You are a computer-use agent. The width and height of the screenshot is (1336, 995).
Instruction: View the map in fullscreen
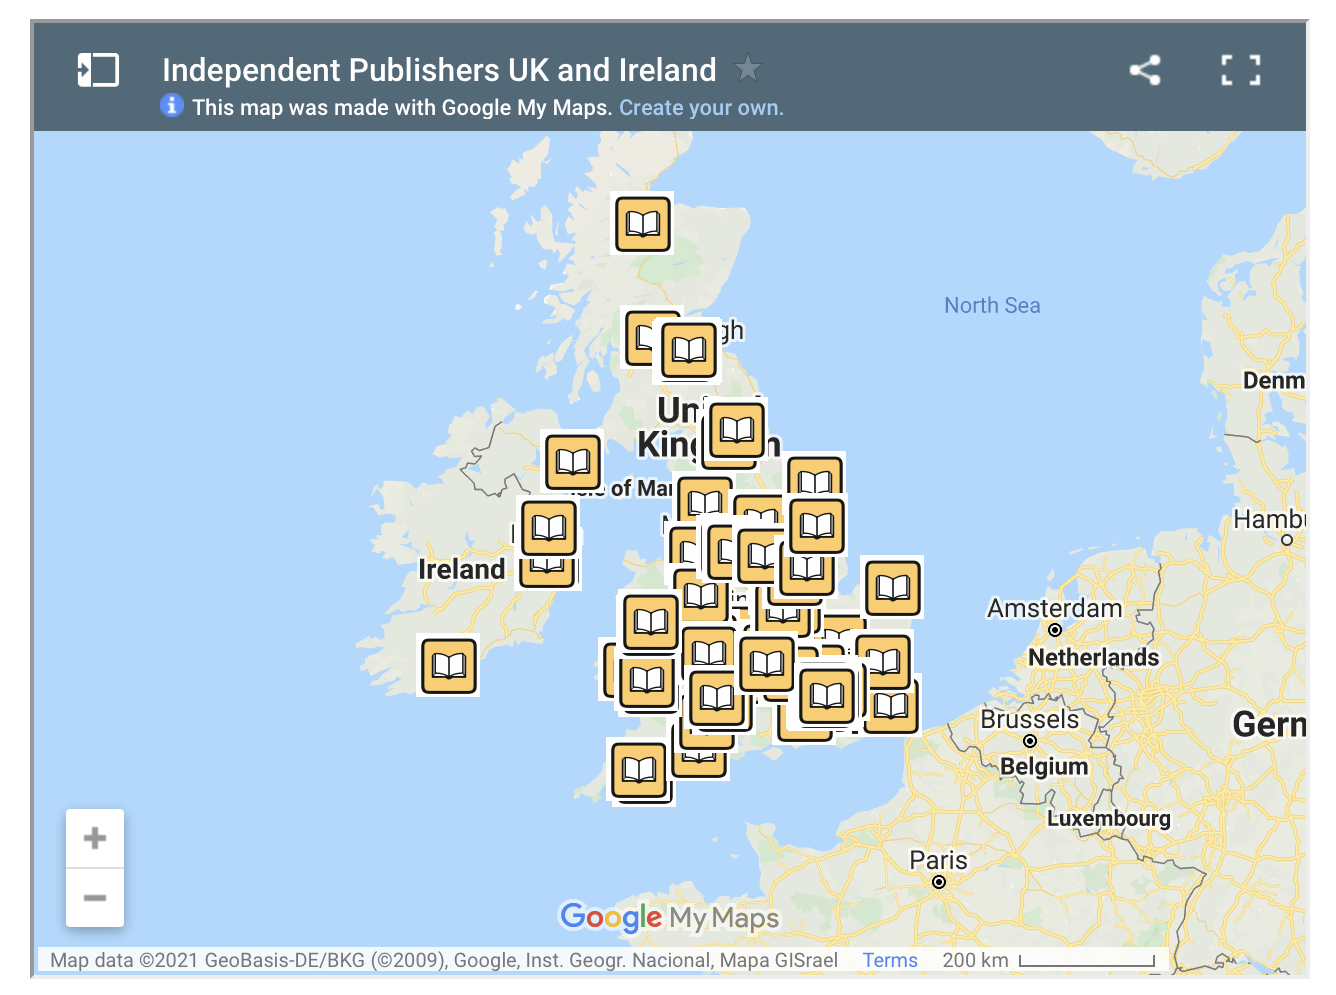pos(1241,70)
